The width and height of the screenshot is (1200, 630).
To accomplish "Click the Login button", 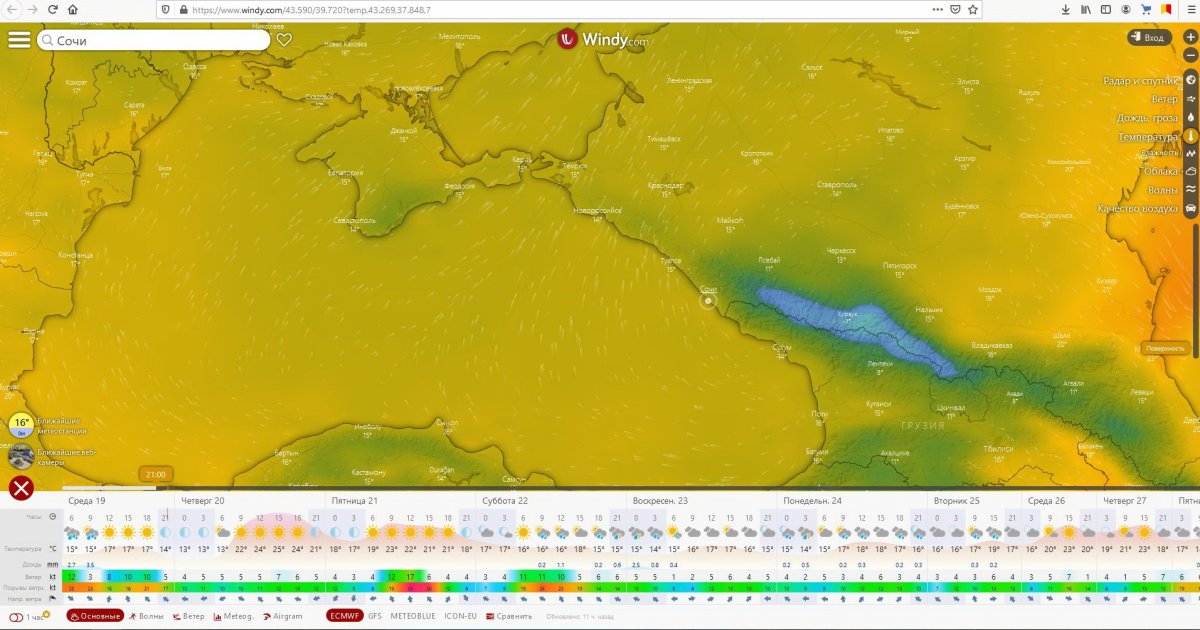I will coord(1148,38).
